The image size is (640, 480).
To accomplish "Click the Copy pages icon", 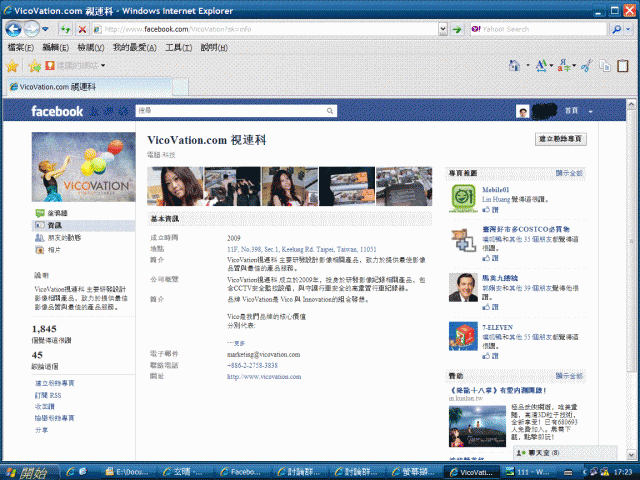I will [605, 65].
